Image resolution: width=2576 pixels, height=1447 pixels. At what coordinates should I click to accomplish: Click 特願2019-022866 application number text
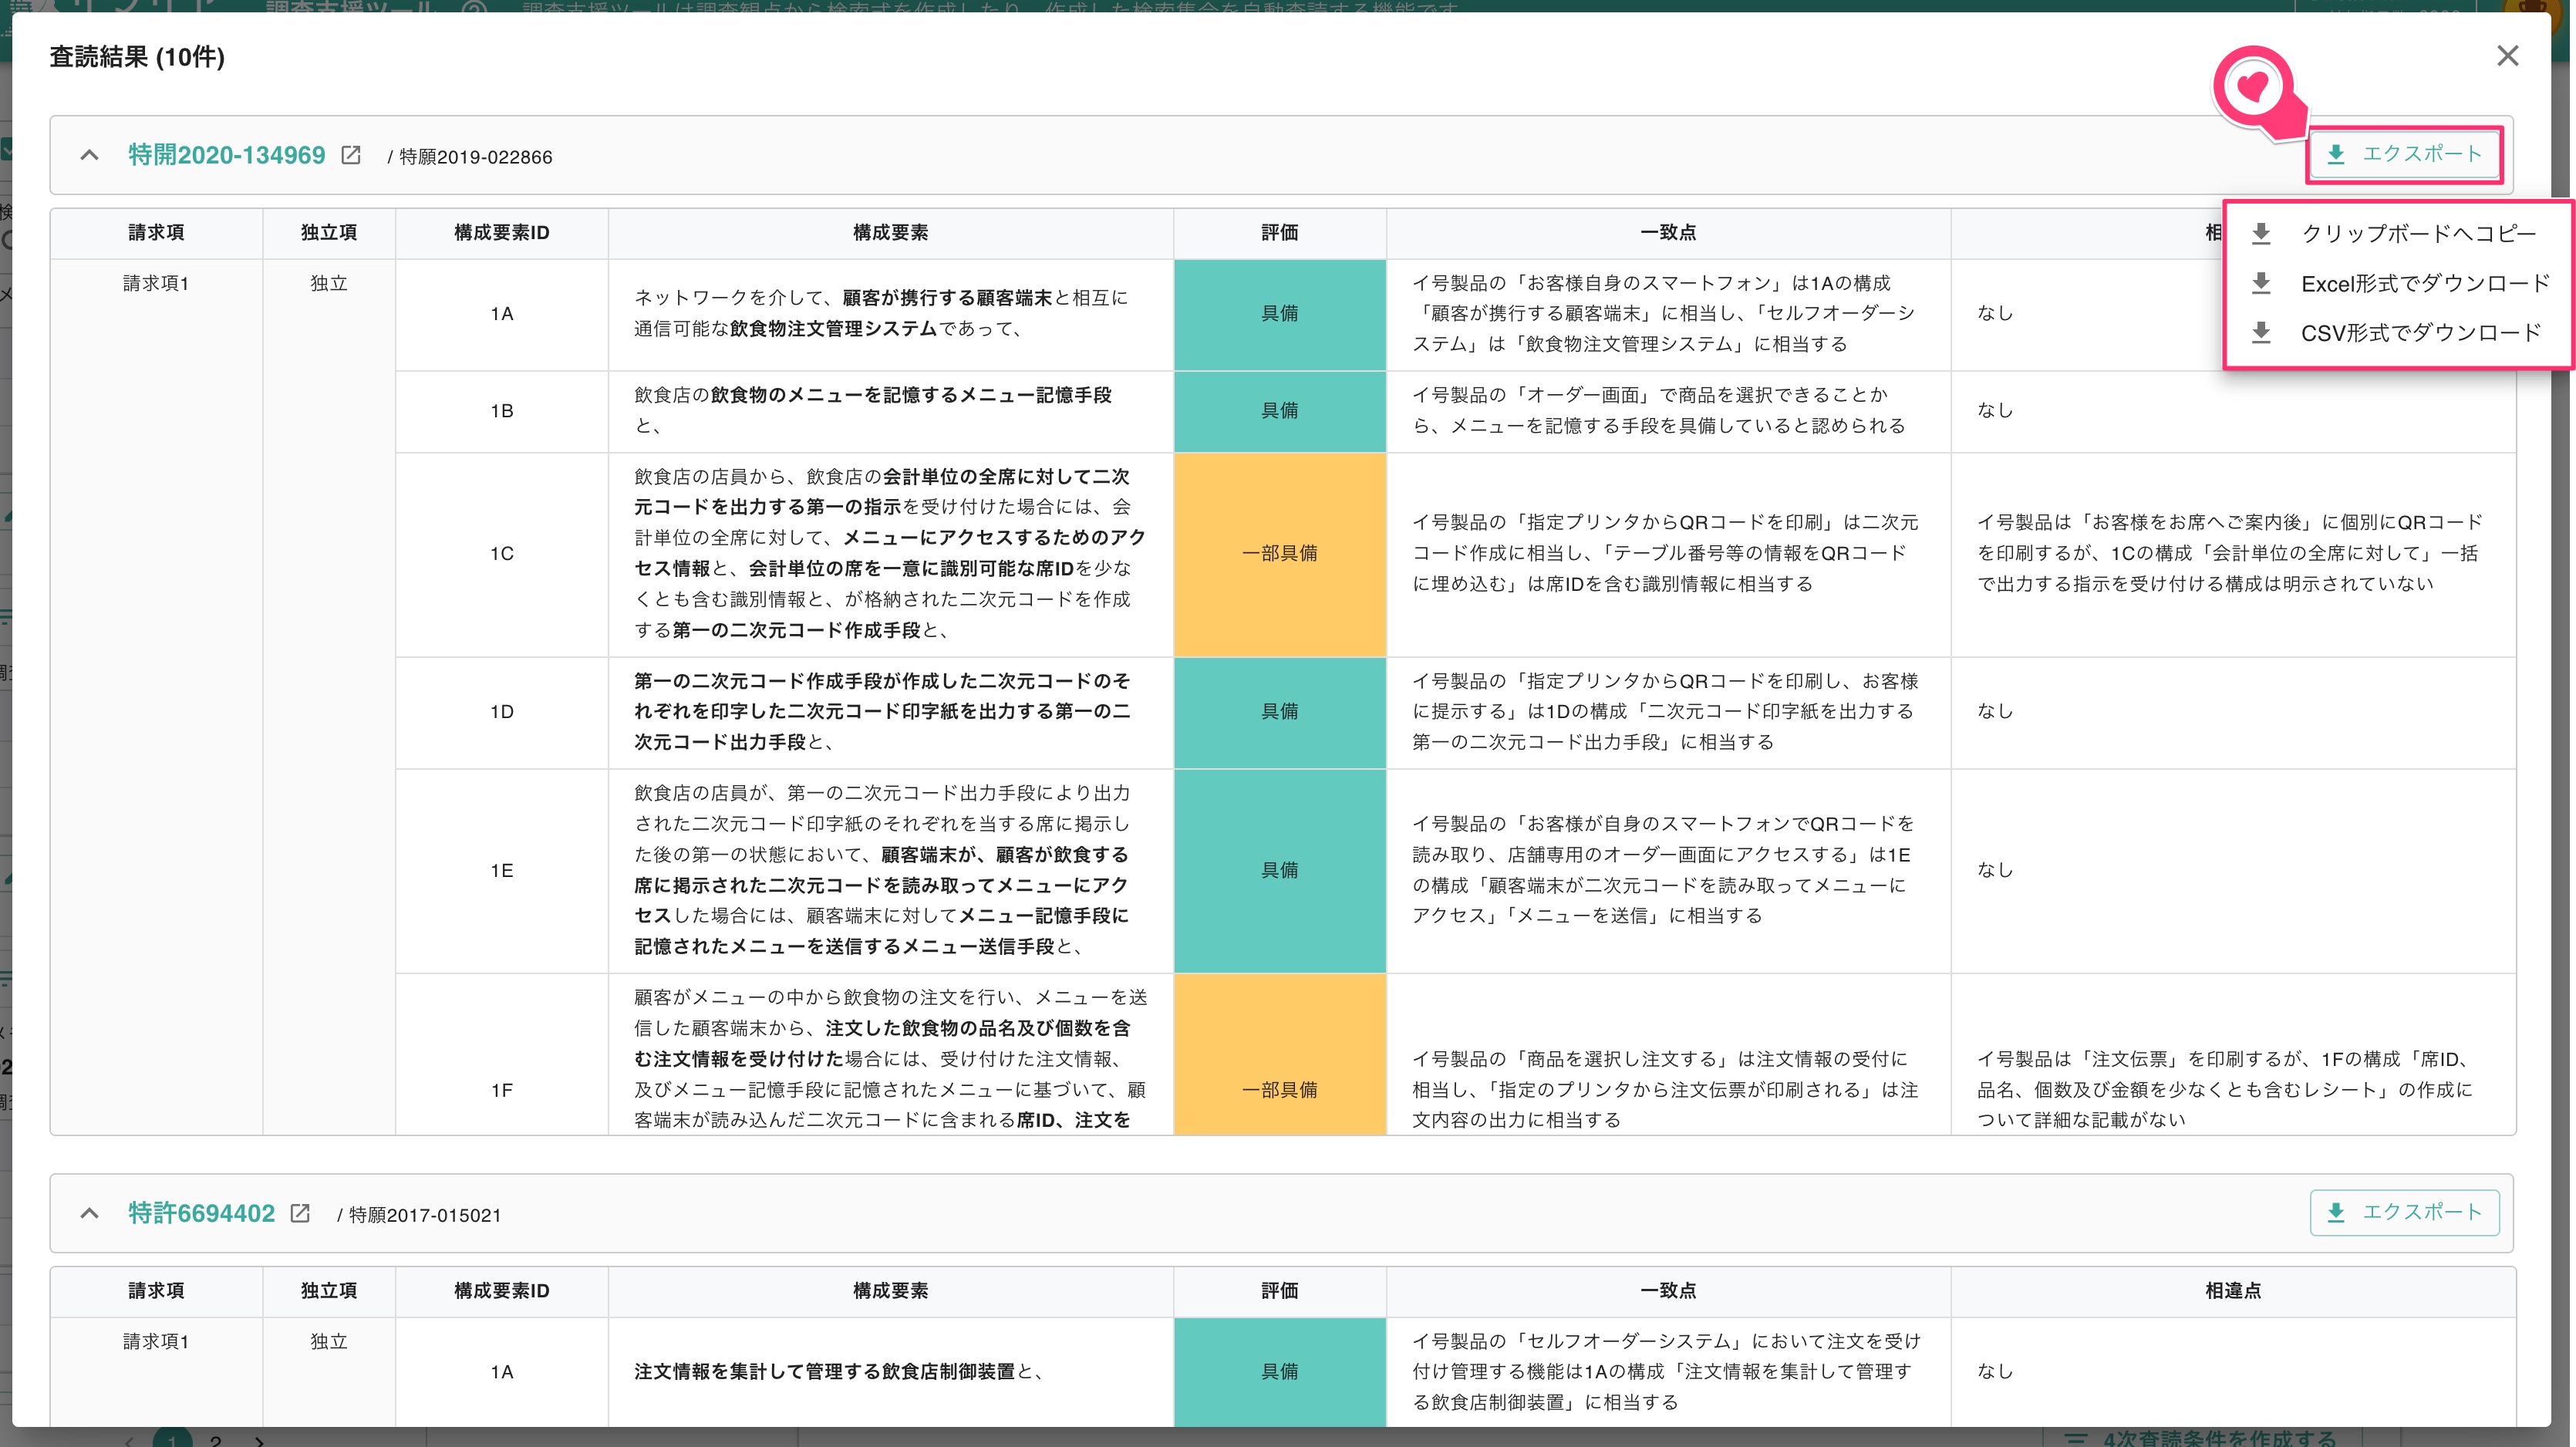[x=476, y=157]
